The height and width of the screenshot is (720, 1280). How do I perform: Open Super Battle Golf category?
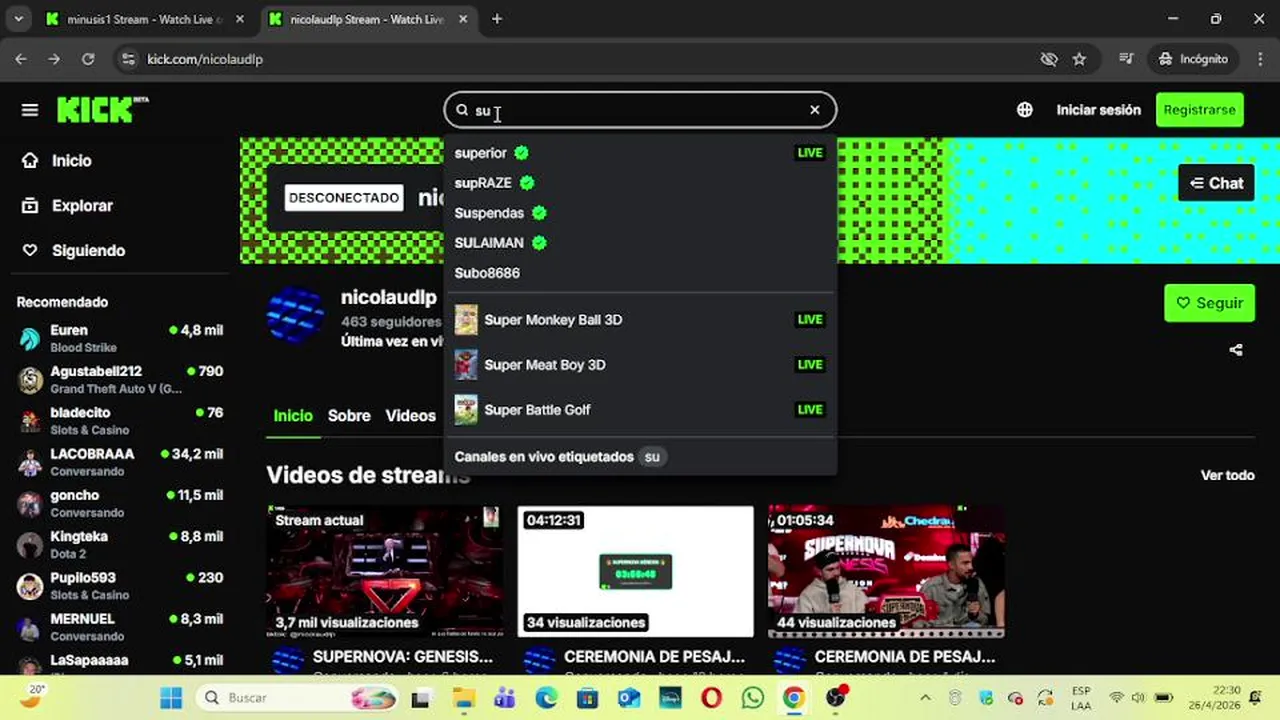click(x=640, y=410)
